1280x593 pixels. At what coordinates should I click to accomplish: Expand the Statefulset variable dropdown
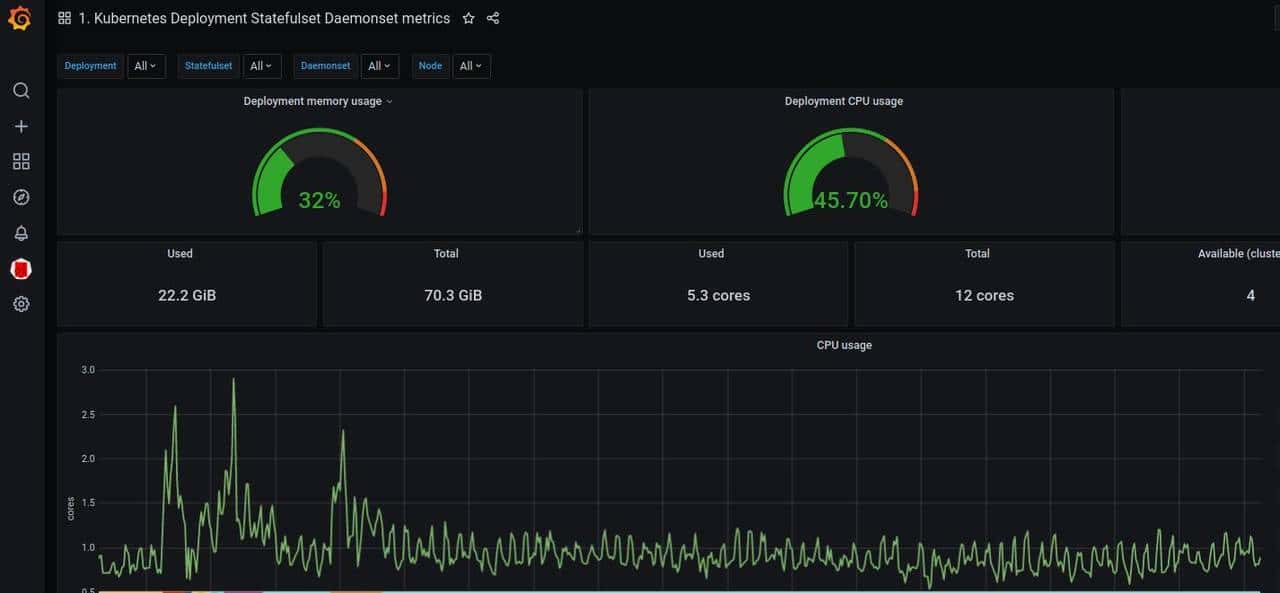(x=261, y=66)
